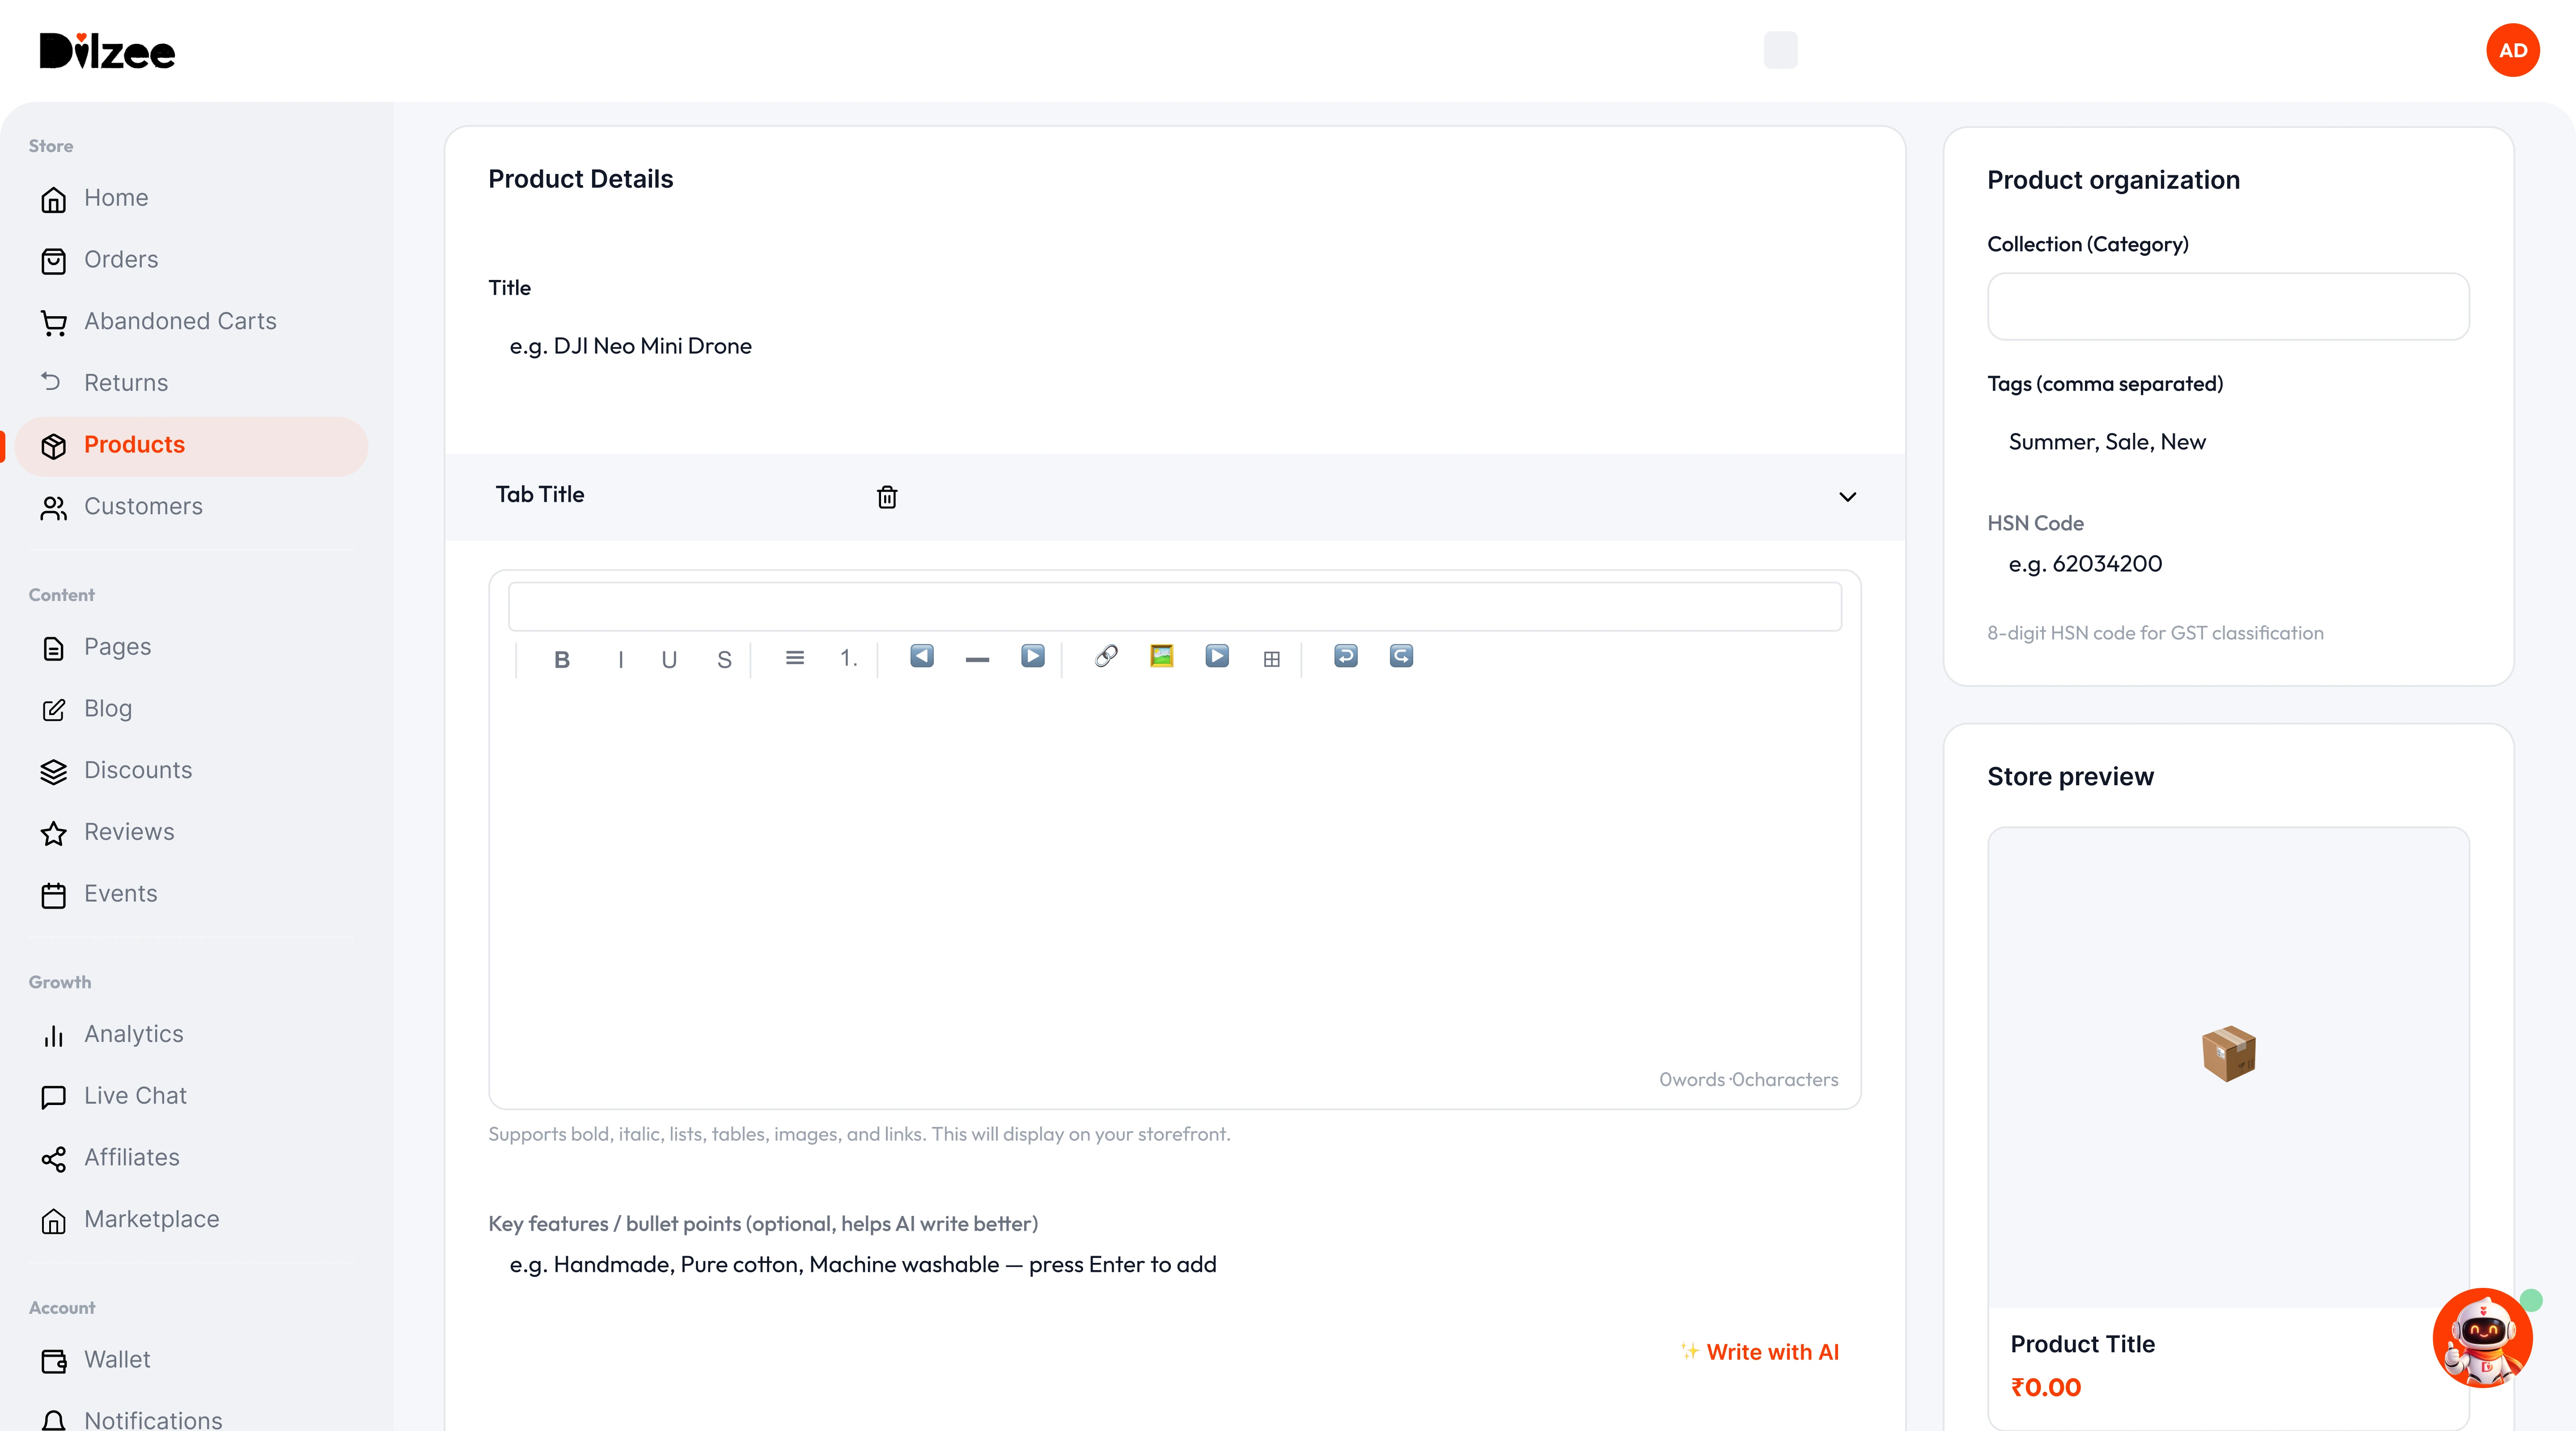
Task: Click the right arrow icon before the link icon
Action: [1033, 656]
